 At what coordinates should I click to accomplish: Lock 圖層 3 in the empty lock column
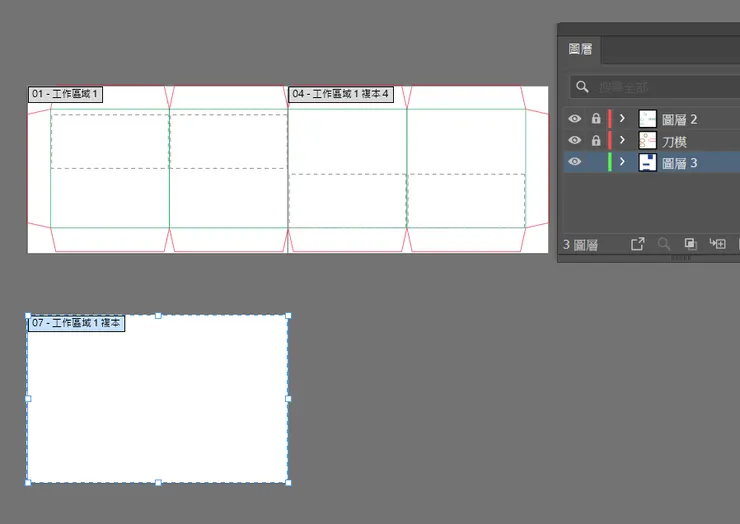pos(596,162)
